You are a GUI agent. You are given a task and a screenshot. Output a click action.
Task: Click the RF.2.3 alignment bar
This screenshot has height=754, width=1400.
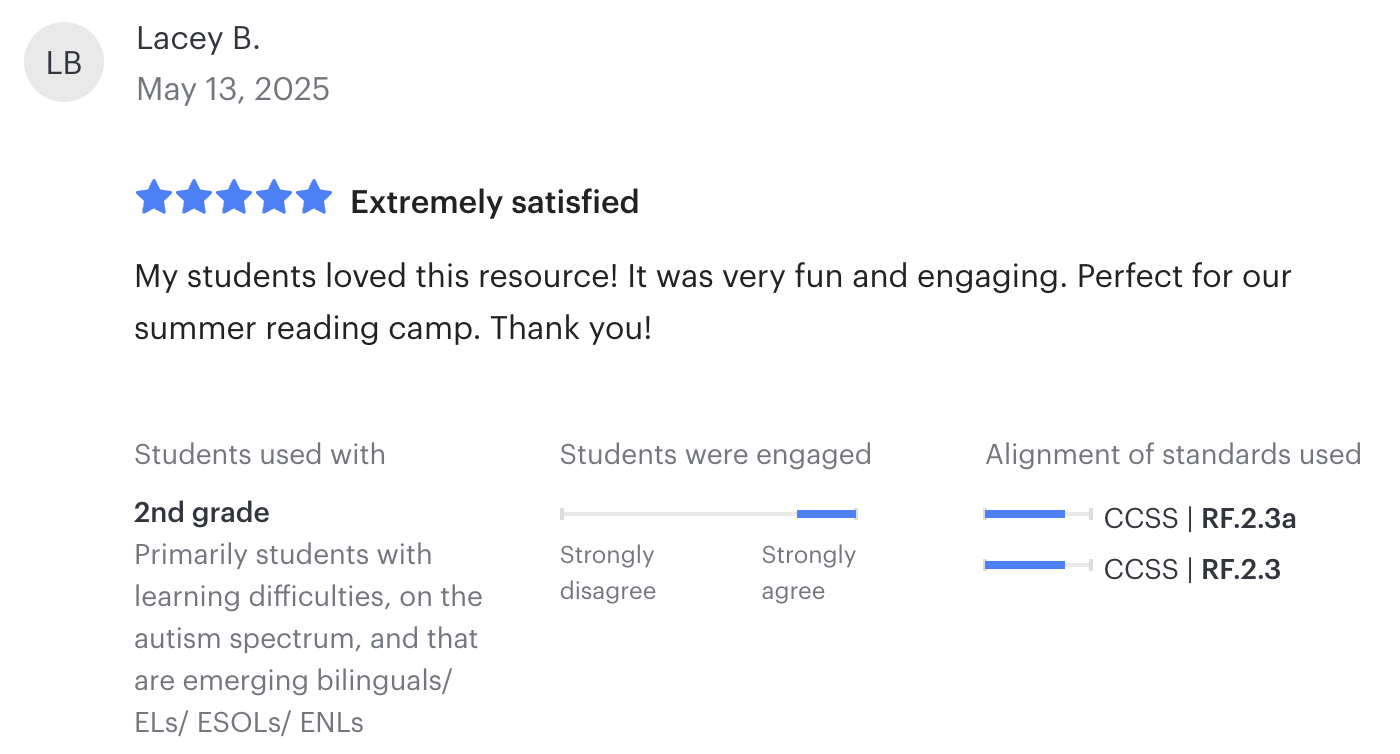[x=1038, y=565]
